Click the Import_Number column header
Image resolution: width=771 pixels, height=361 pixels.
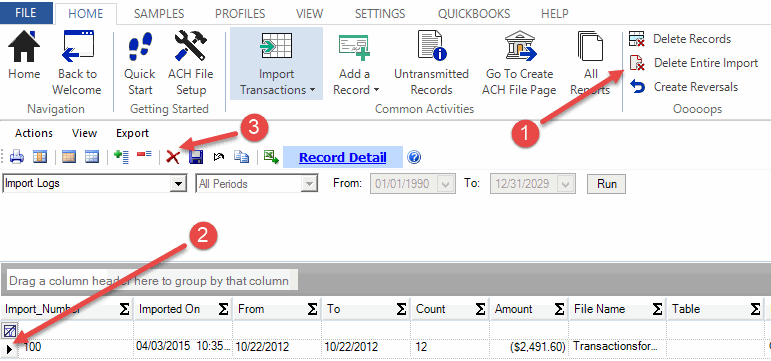coord(67,309)
